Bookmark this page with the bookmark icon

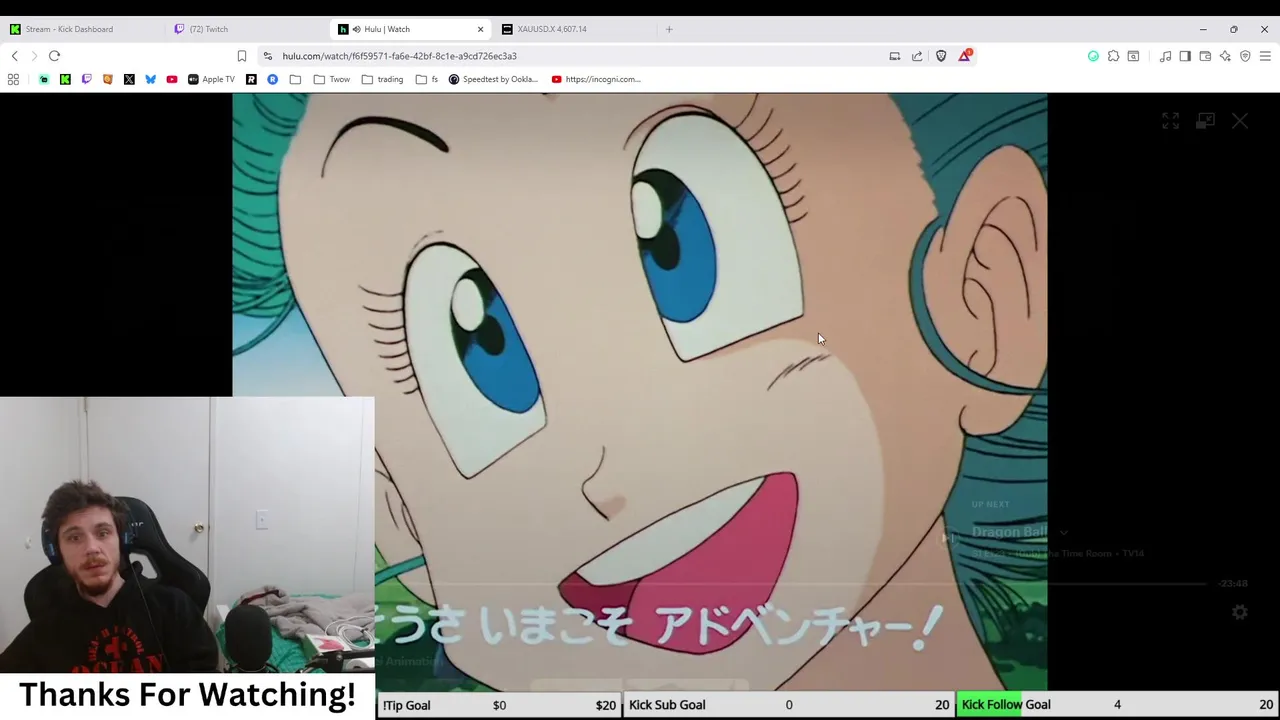[241, 56]
